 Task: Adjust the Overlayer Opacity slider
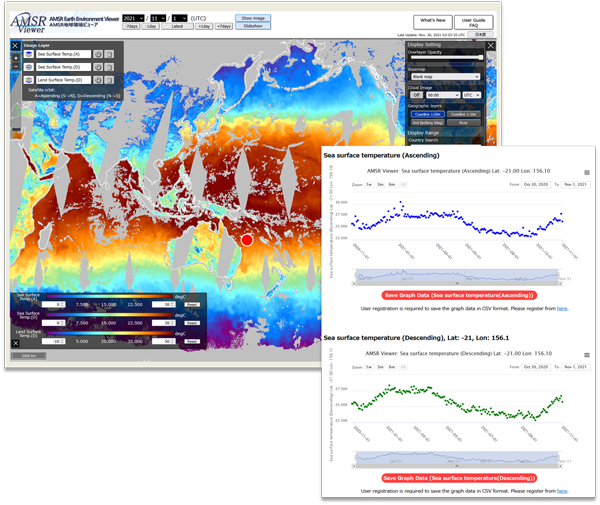[x=446, y=58]
